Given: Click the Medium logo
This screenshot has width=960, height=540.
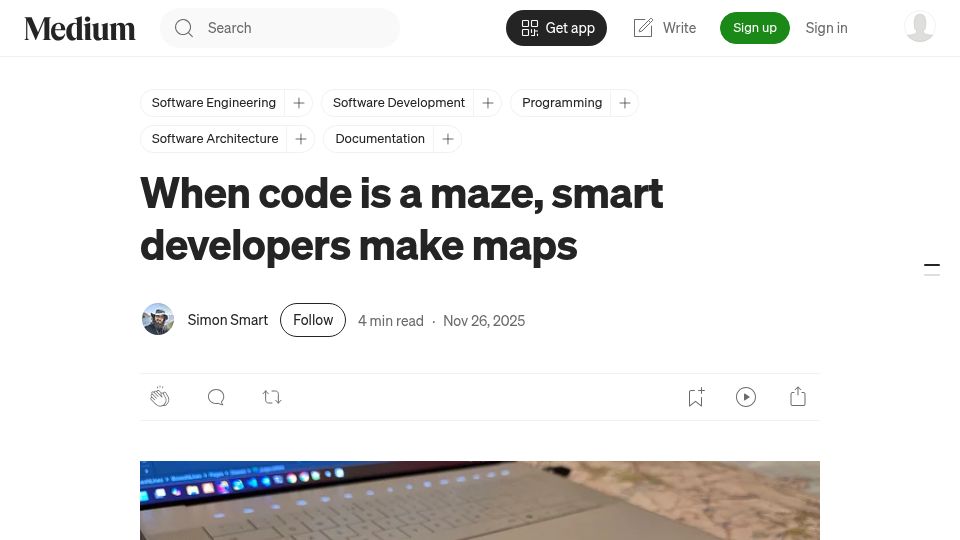Looking at the screenshot, I should tap(80, 28).
